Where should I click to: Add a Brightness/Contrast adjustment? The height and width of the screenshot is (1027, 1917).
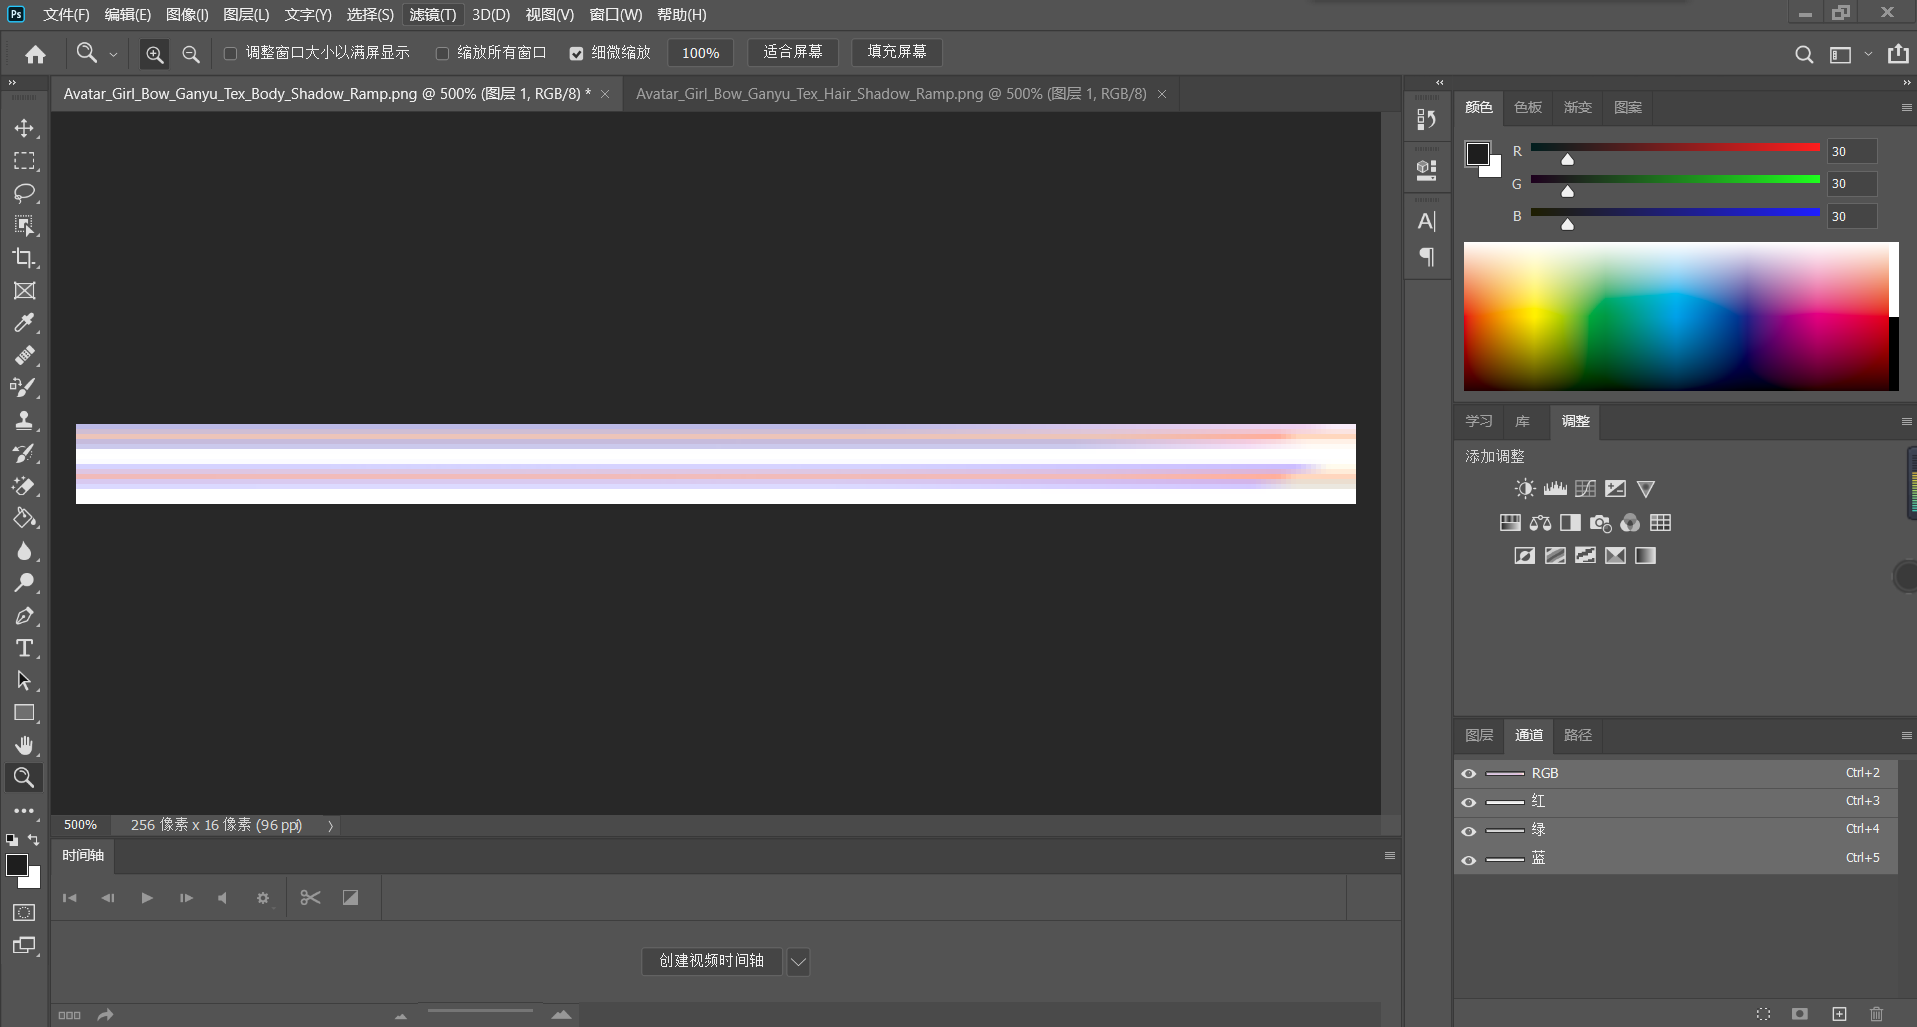(x=1524, y=489)
